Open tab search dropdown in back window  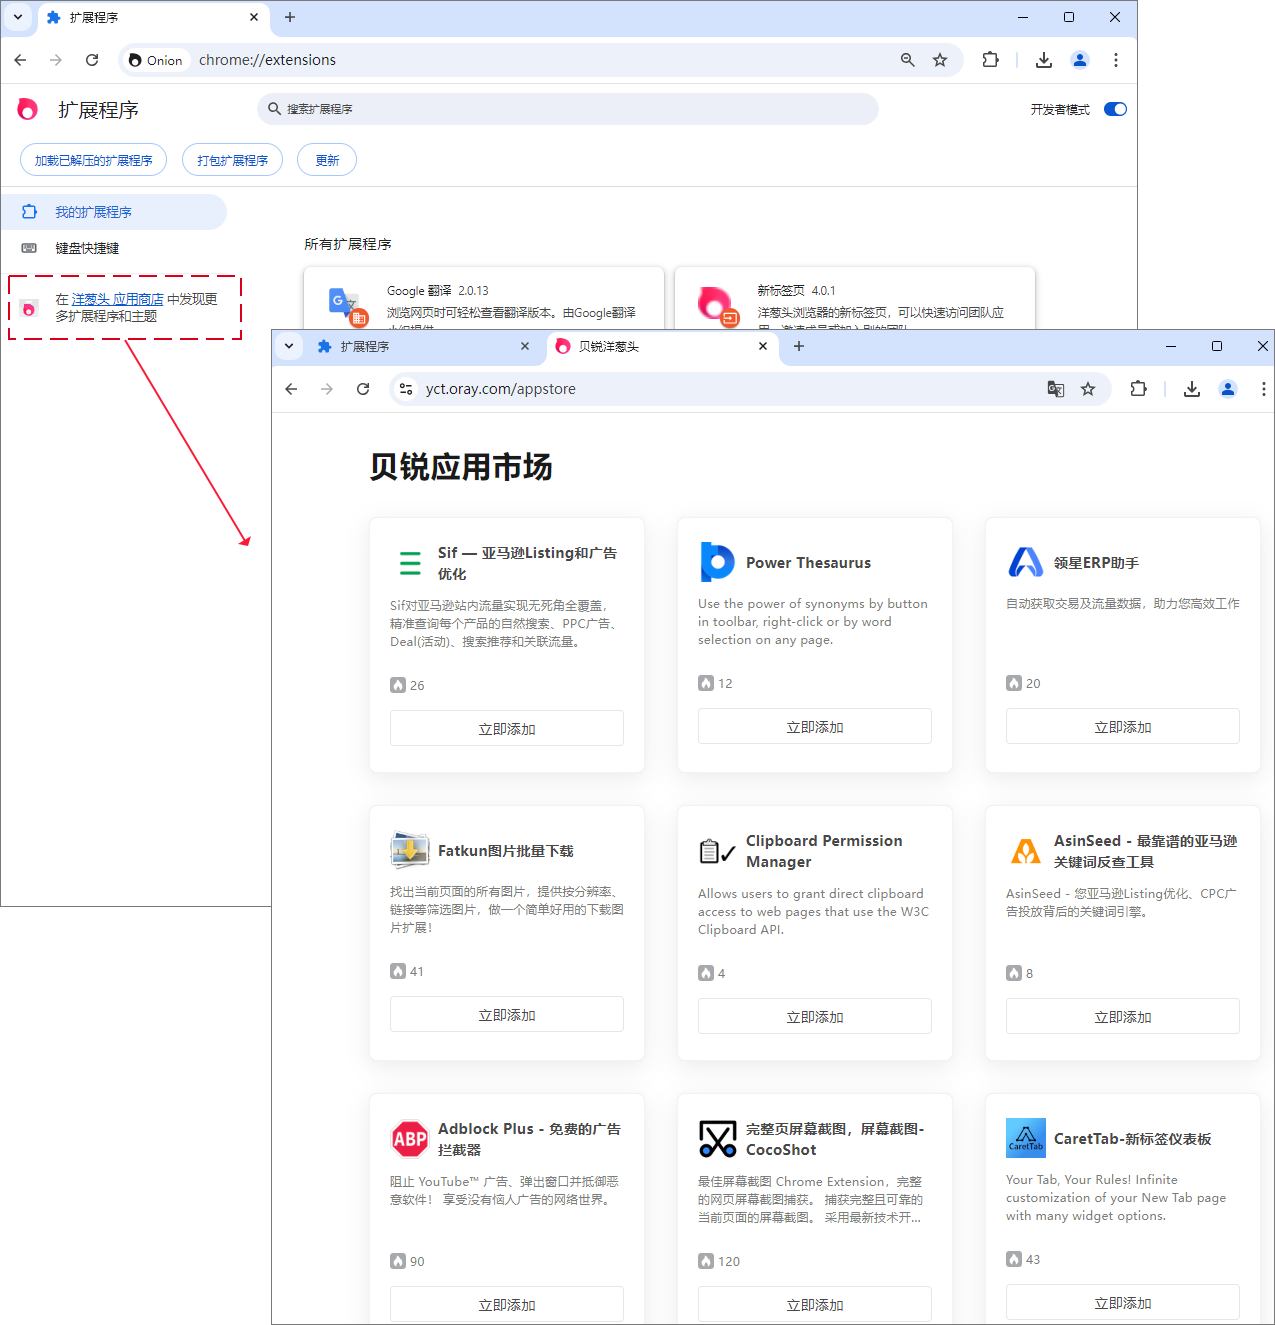point(18,17)
